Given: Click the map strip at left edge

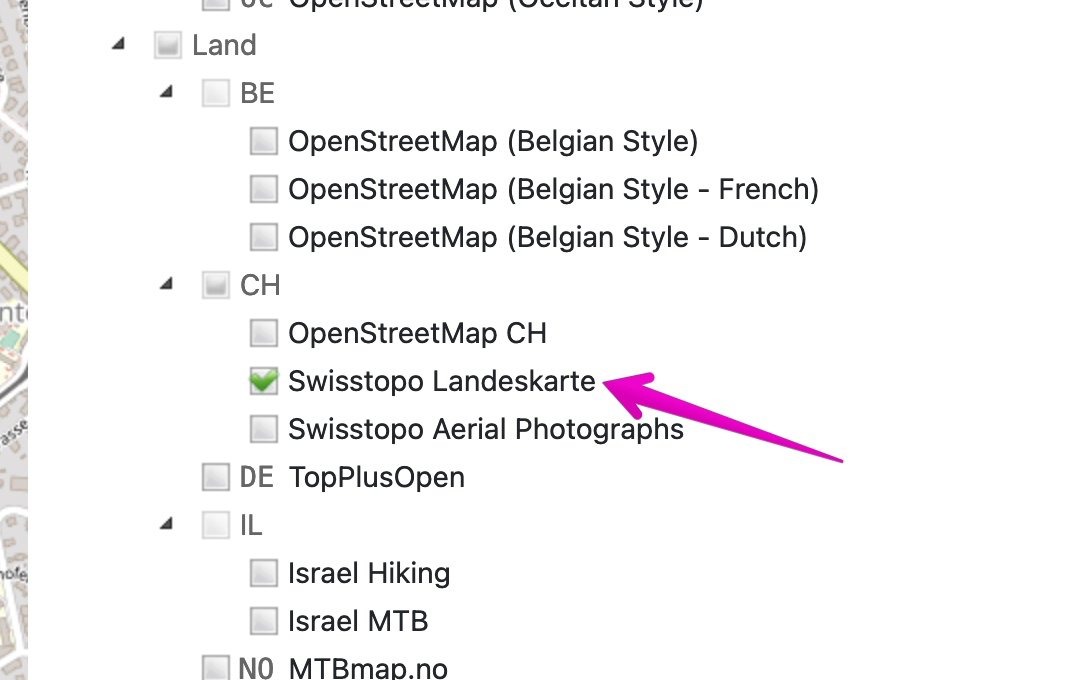Looking at the screenshot, I should click(x=13, y=340).
